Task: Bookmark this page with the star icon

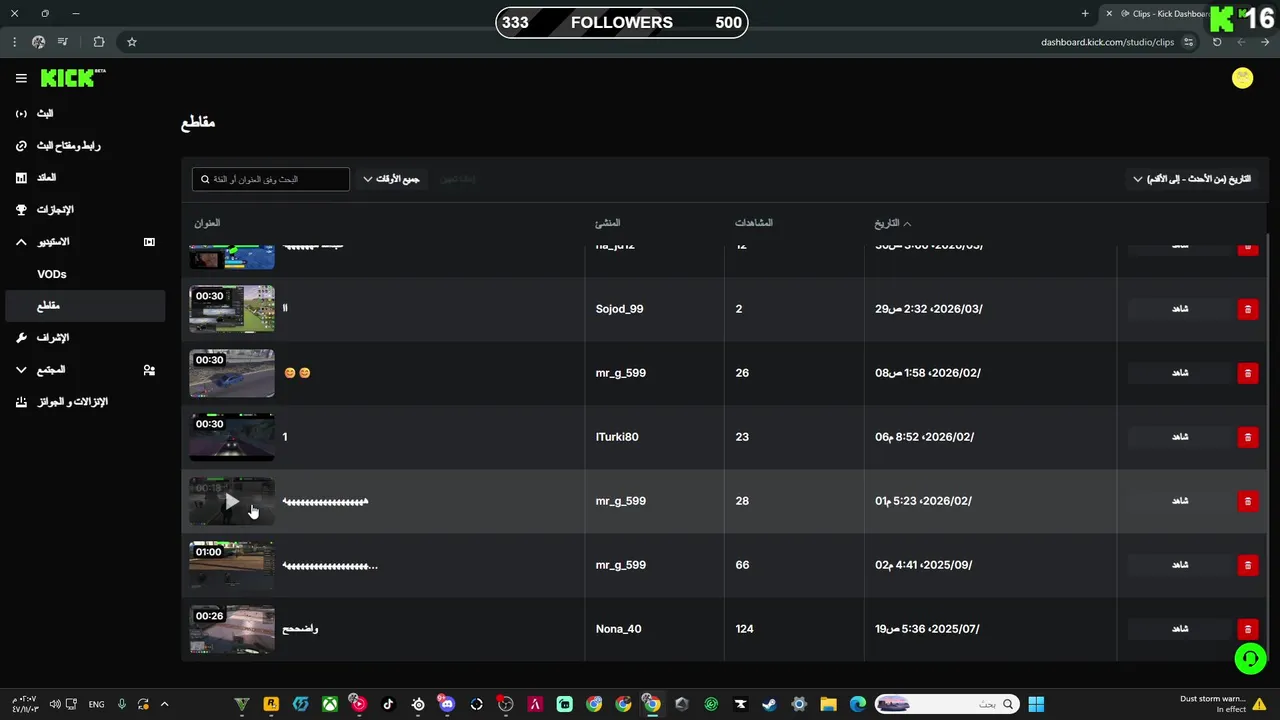Action: pos(131,42)
